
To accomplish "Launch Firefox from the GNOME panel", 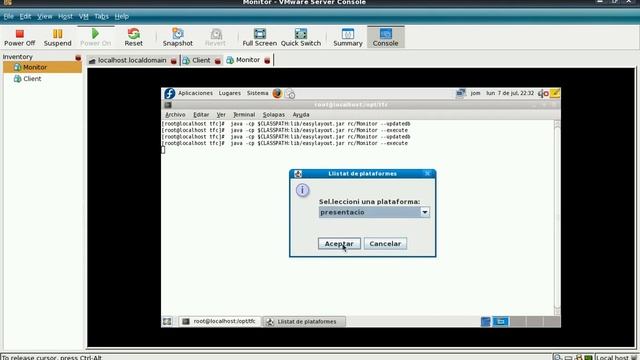I will click(277, 93).
